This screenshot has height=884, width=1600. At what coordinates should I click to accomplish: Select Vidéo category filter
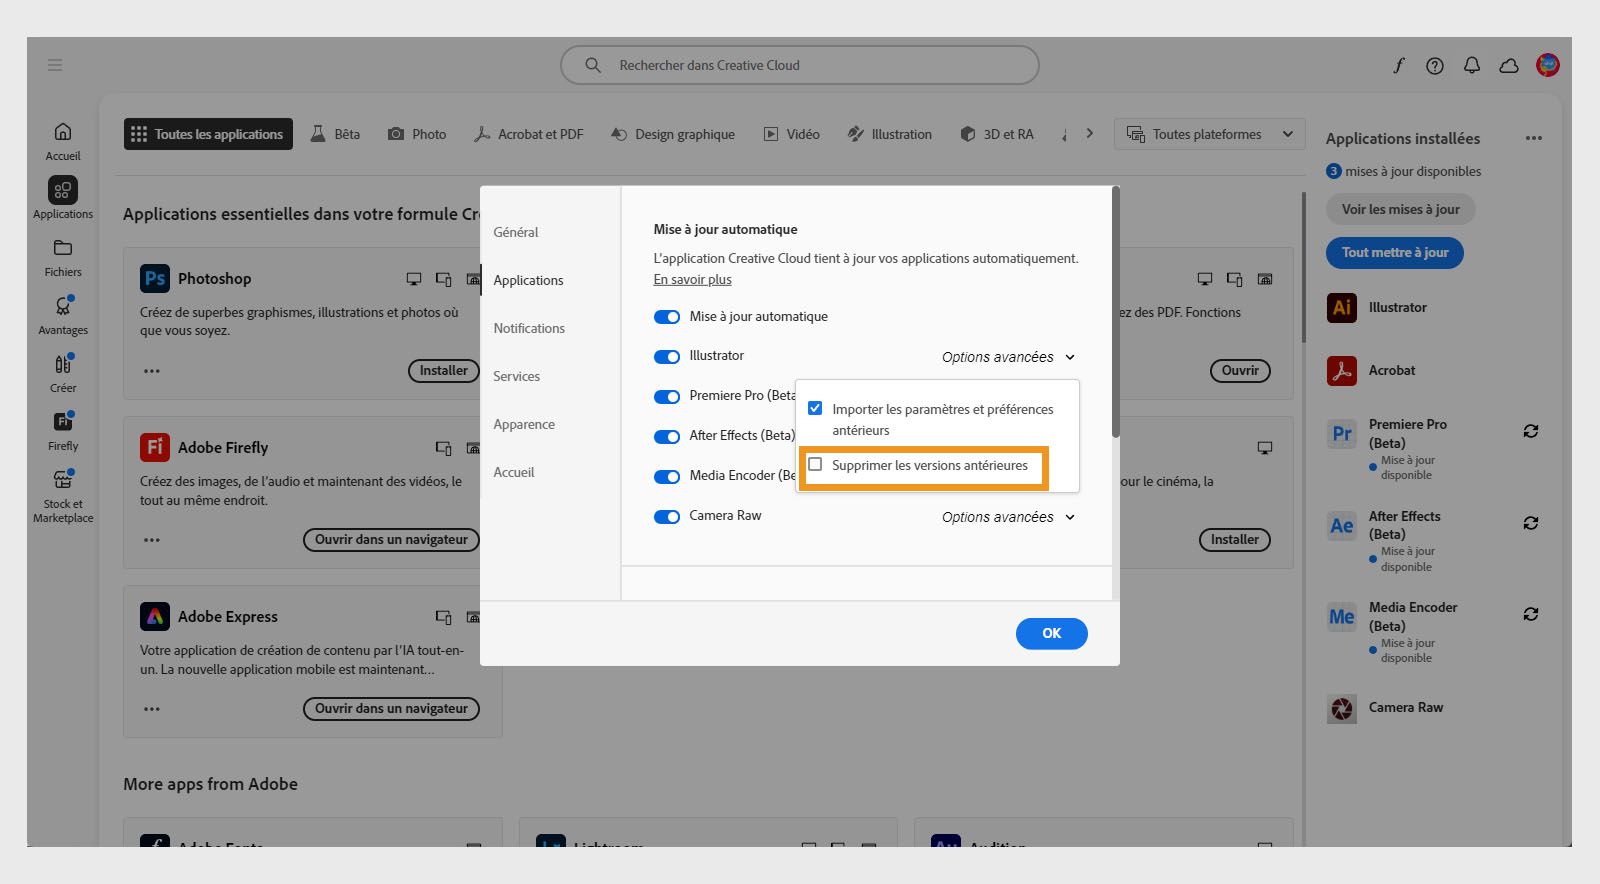791,134
